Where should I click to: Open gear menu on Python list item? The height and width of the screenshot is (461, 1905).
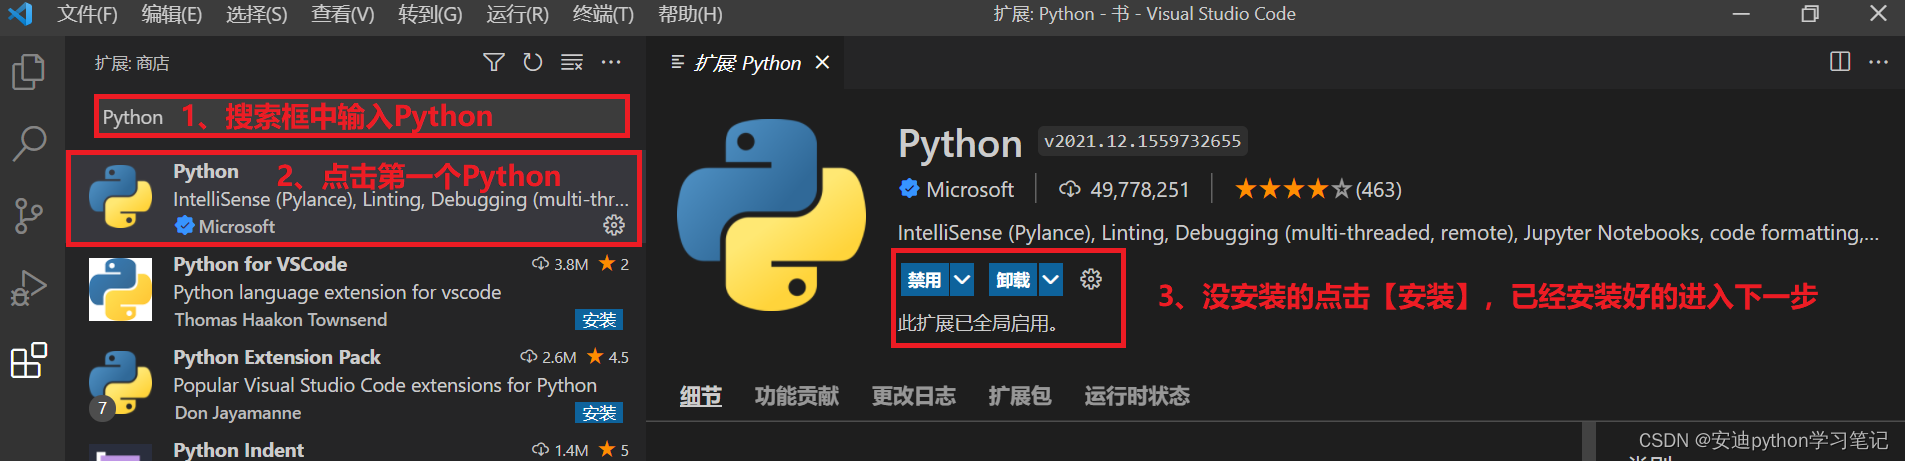pos(614,225)
